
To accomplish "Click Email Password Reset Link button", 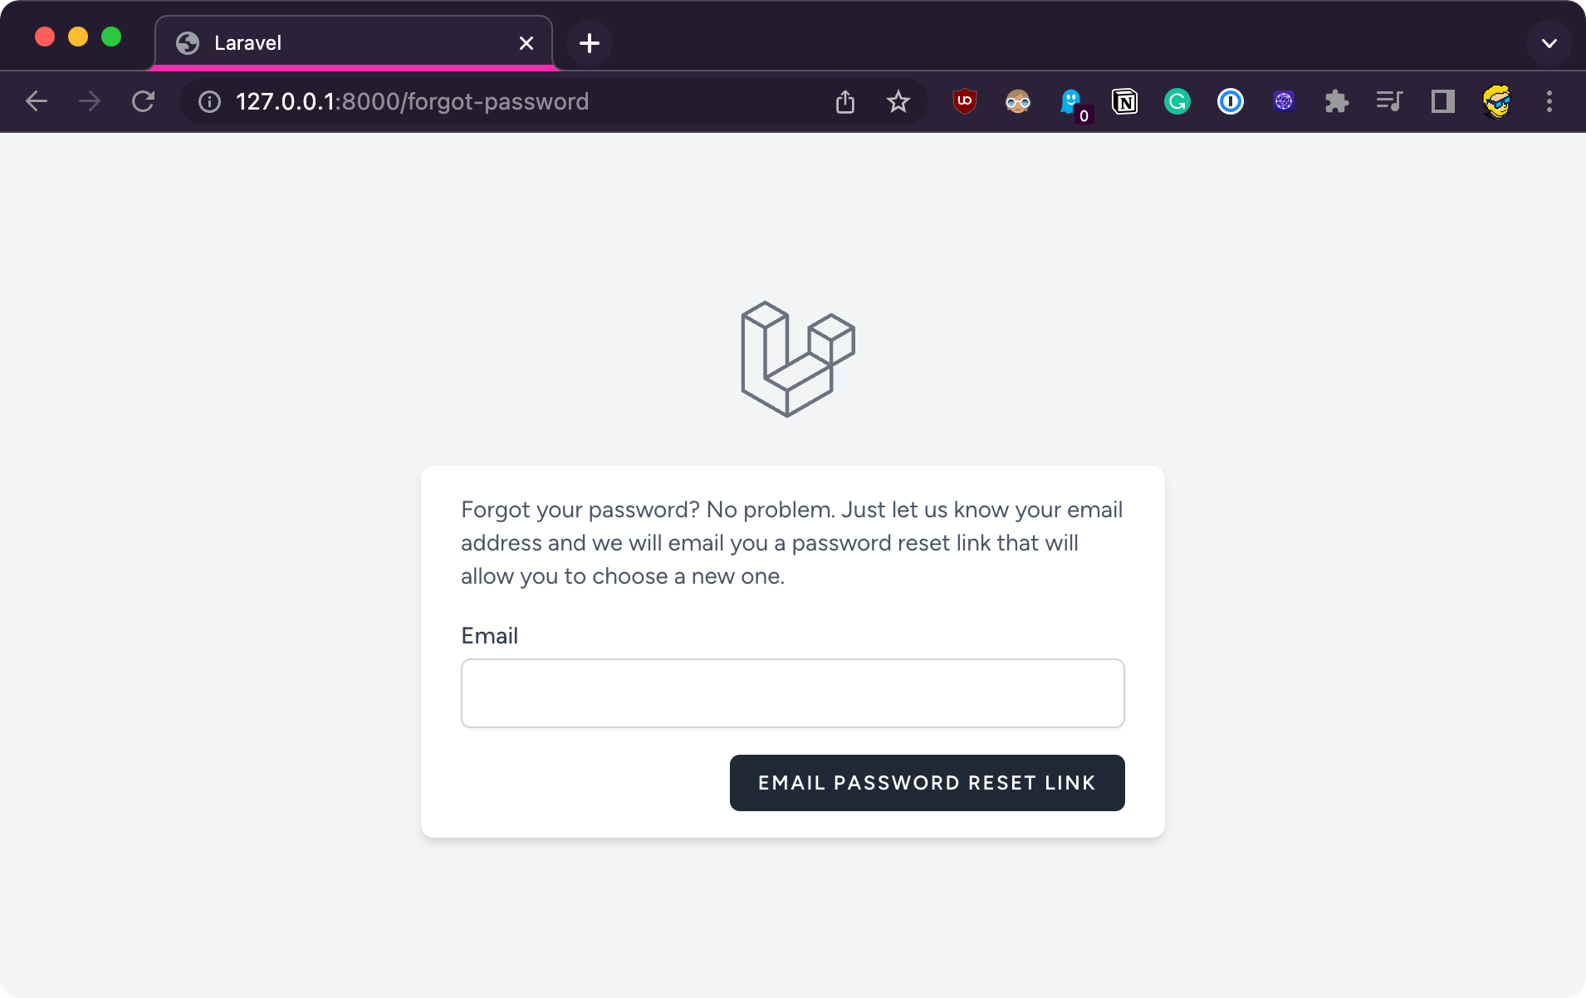I will (x=927, y=783).
